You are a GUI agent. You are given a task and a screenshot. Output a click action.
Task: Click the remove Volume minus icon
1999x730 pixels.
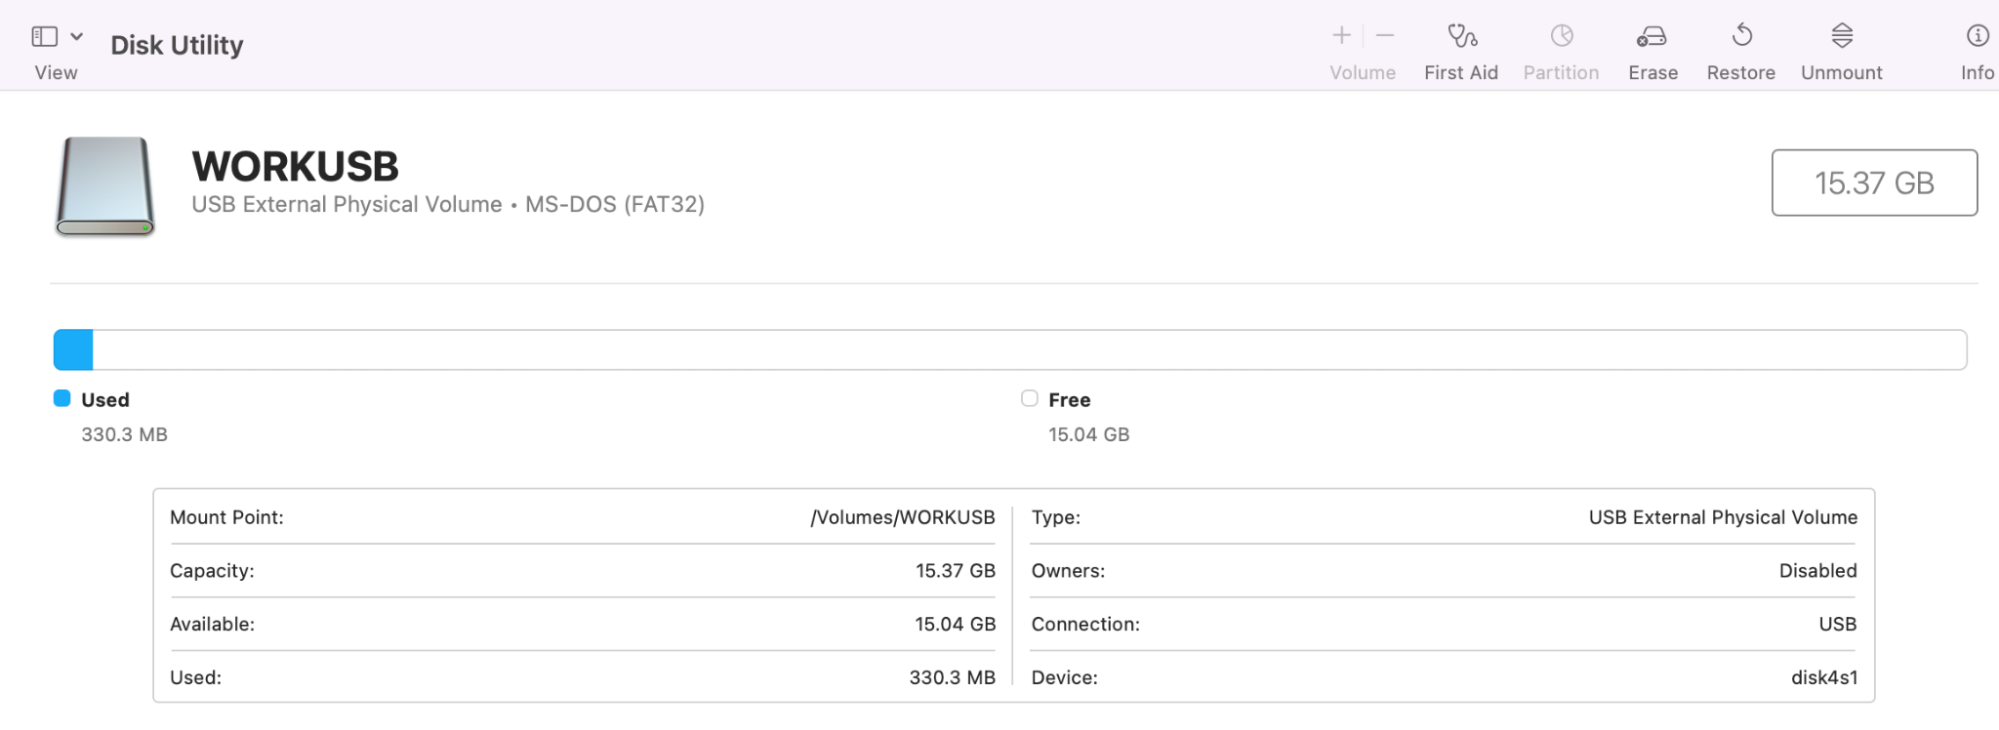tap(1385, 36)
